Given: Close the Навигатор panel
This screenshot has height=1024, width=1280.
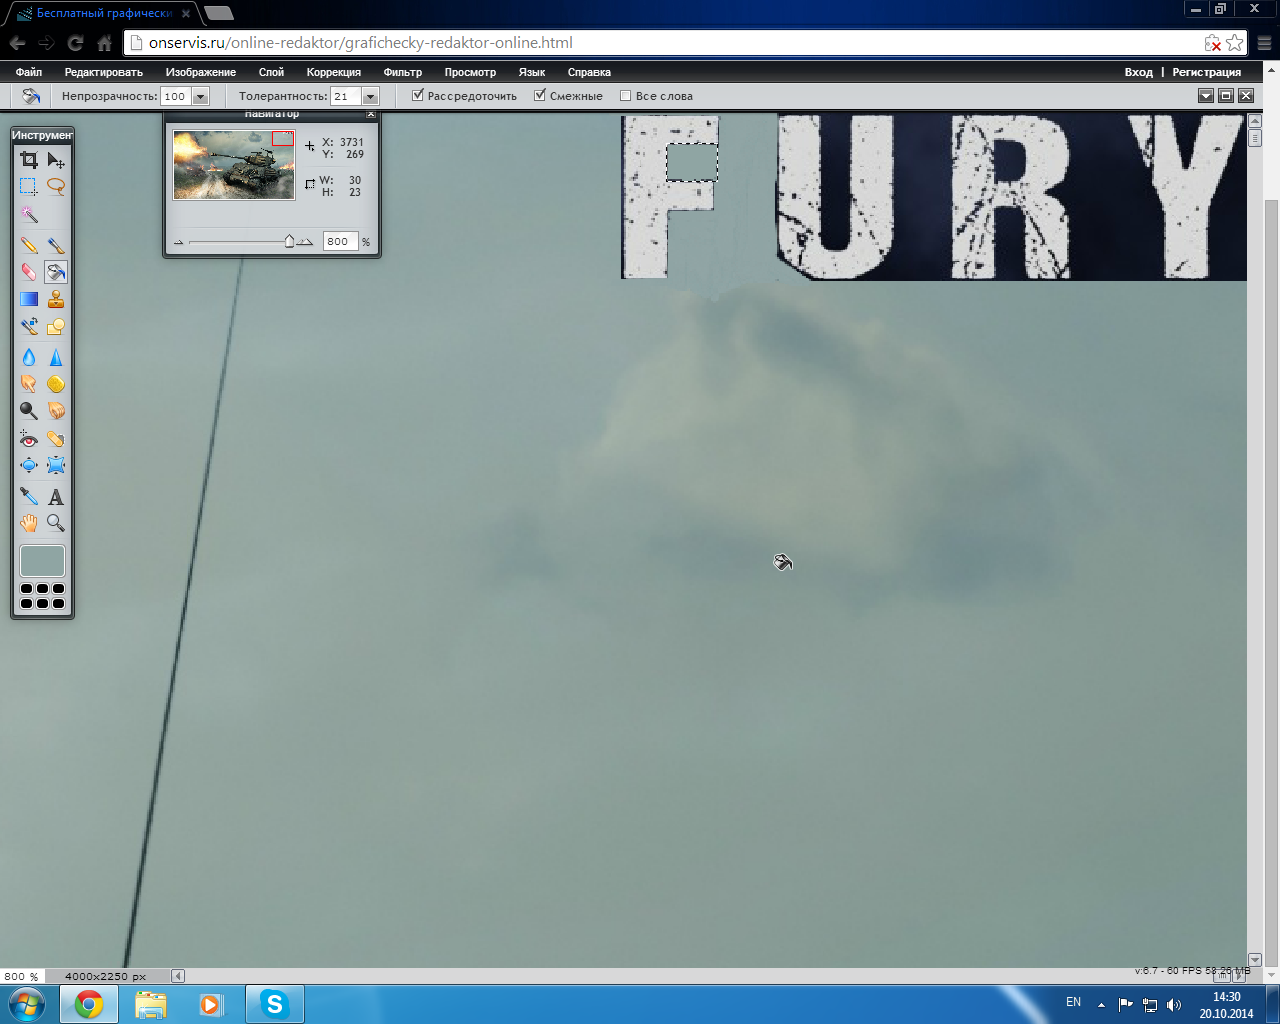Looking at the screenshot, I should pyautogui.click(x=371, y=115).
